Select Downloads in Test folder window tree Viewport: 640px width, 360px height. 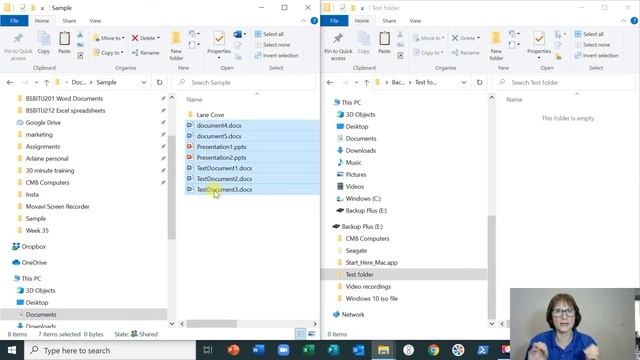360,151
